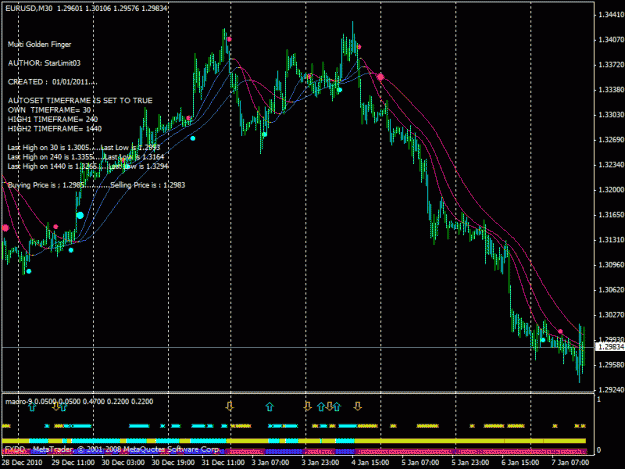625x469 pixels.
Task: Click the 'Buying Price is : 1.2985' text
Action: tap(46, 185)
